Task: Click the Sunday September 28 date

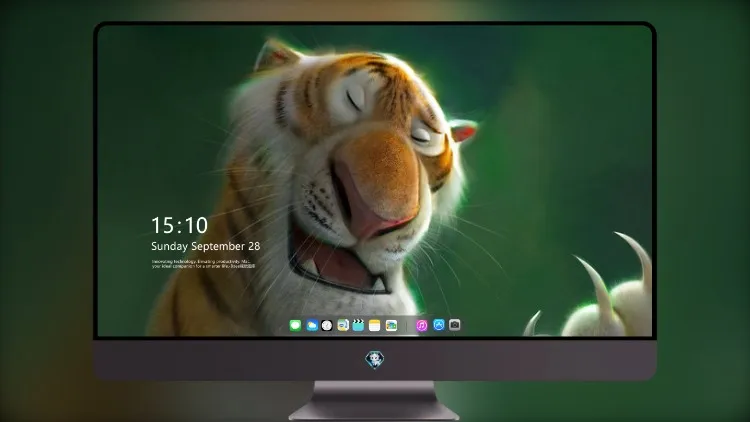Action: coord(206,246)
